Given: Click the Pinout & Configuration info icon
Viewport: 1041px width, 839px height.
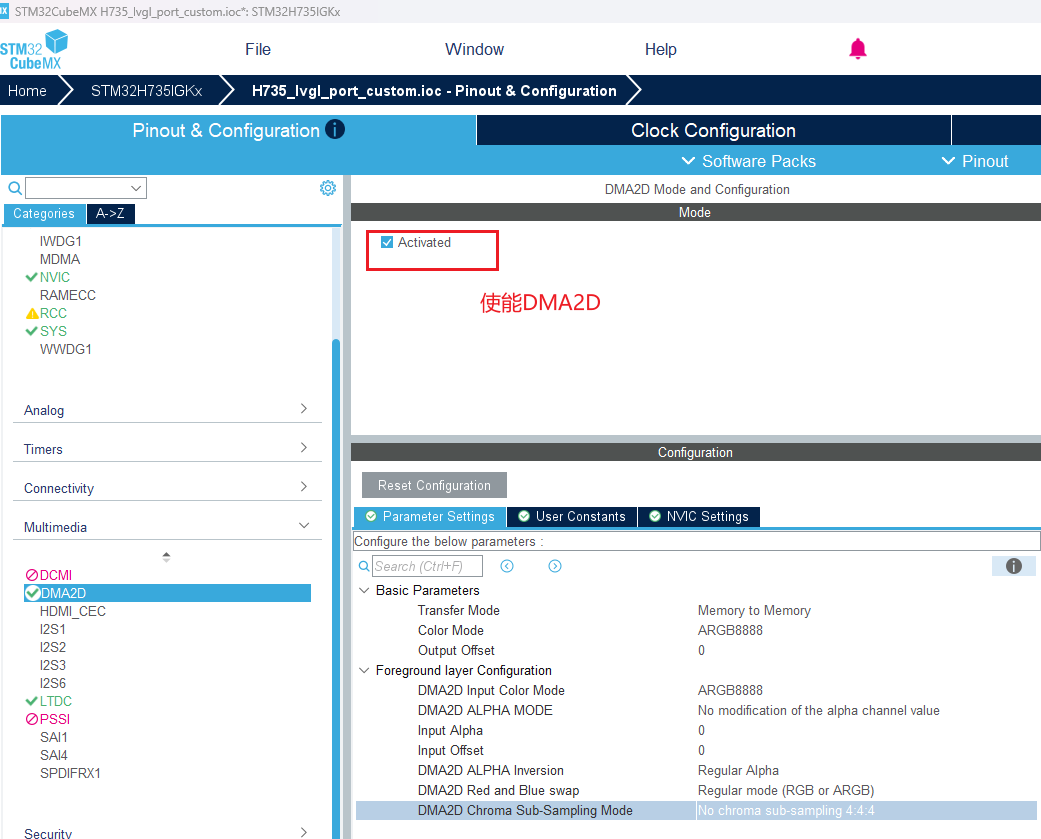Looking at the screenshot, I should click(x=335, y=129).
